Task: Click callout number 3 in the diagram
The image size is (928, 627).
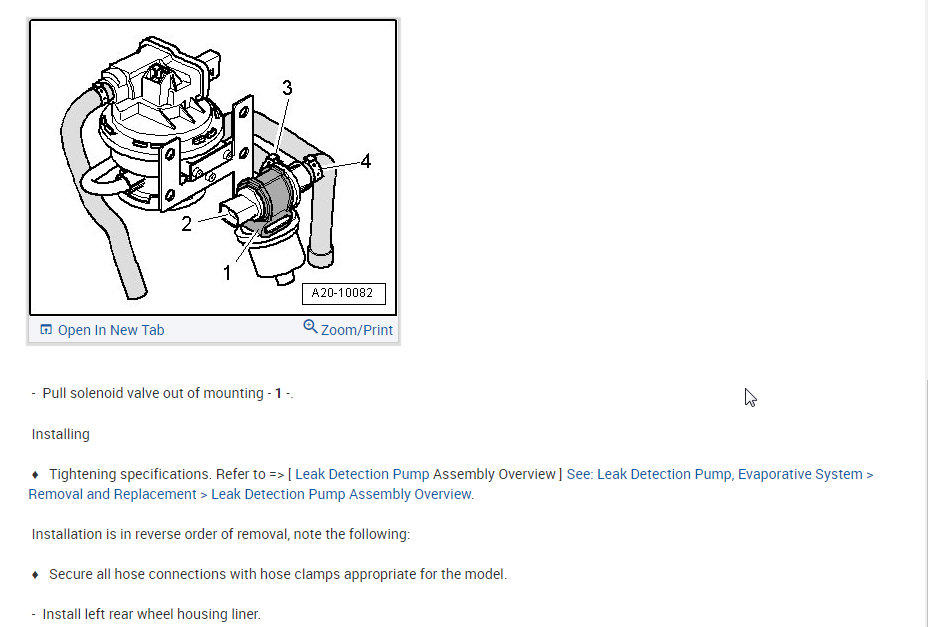Action: [x=287, y=88]
